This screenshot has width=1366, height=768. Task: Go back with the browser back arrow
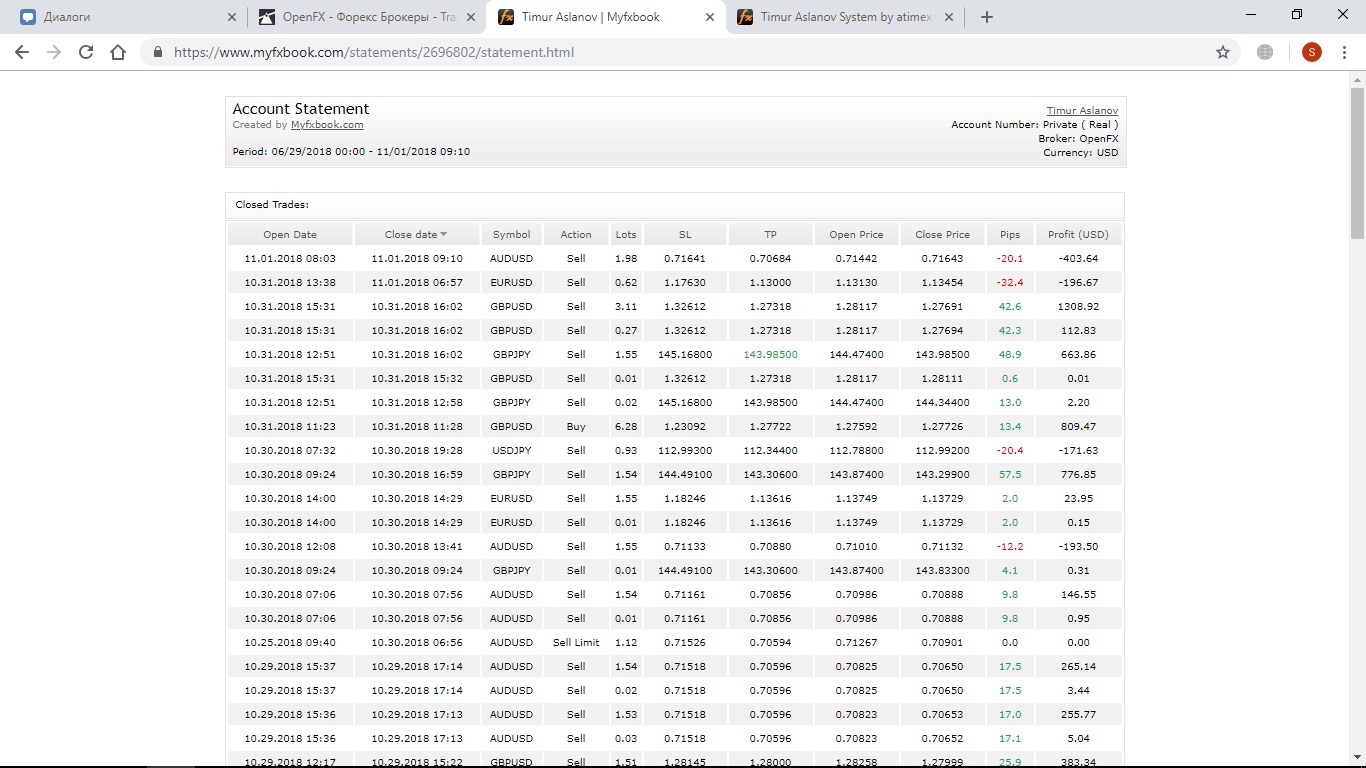point(22,52)
